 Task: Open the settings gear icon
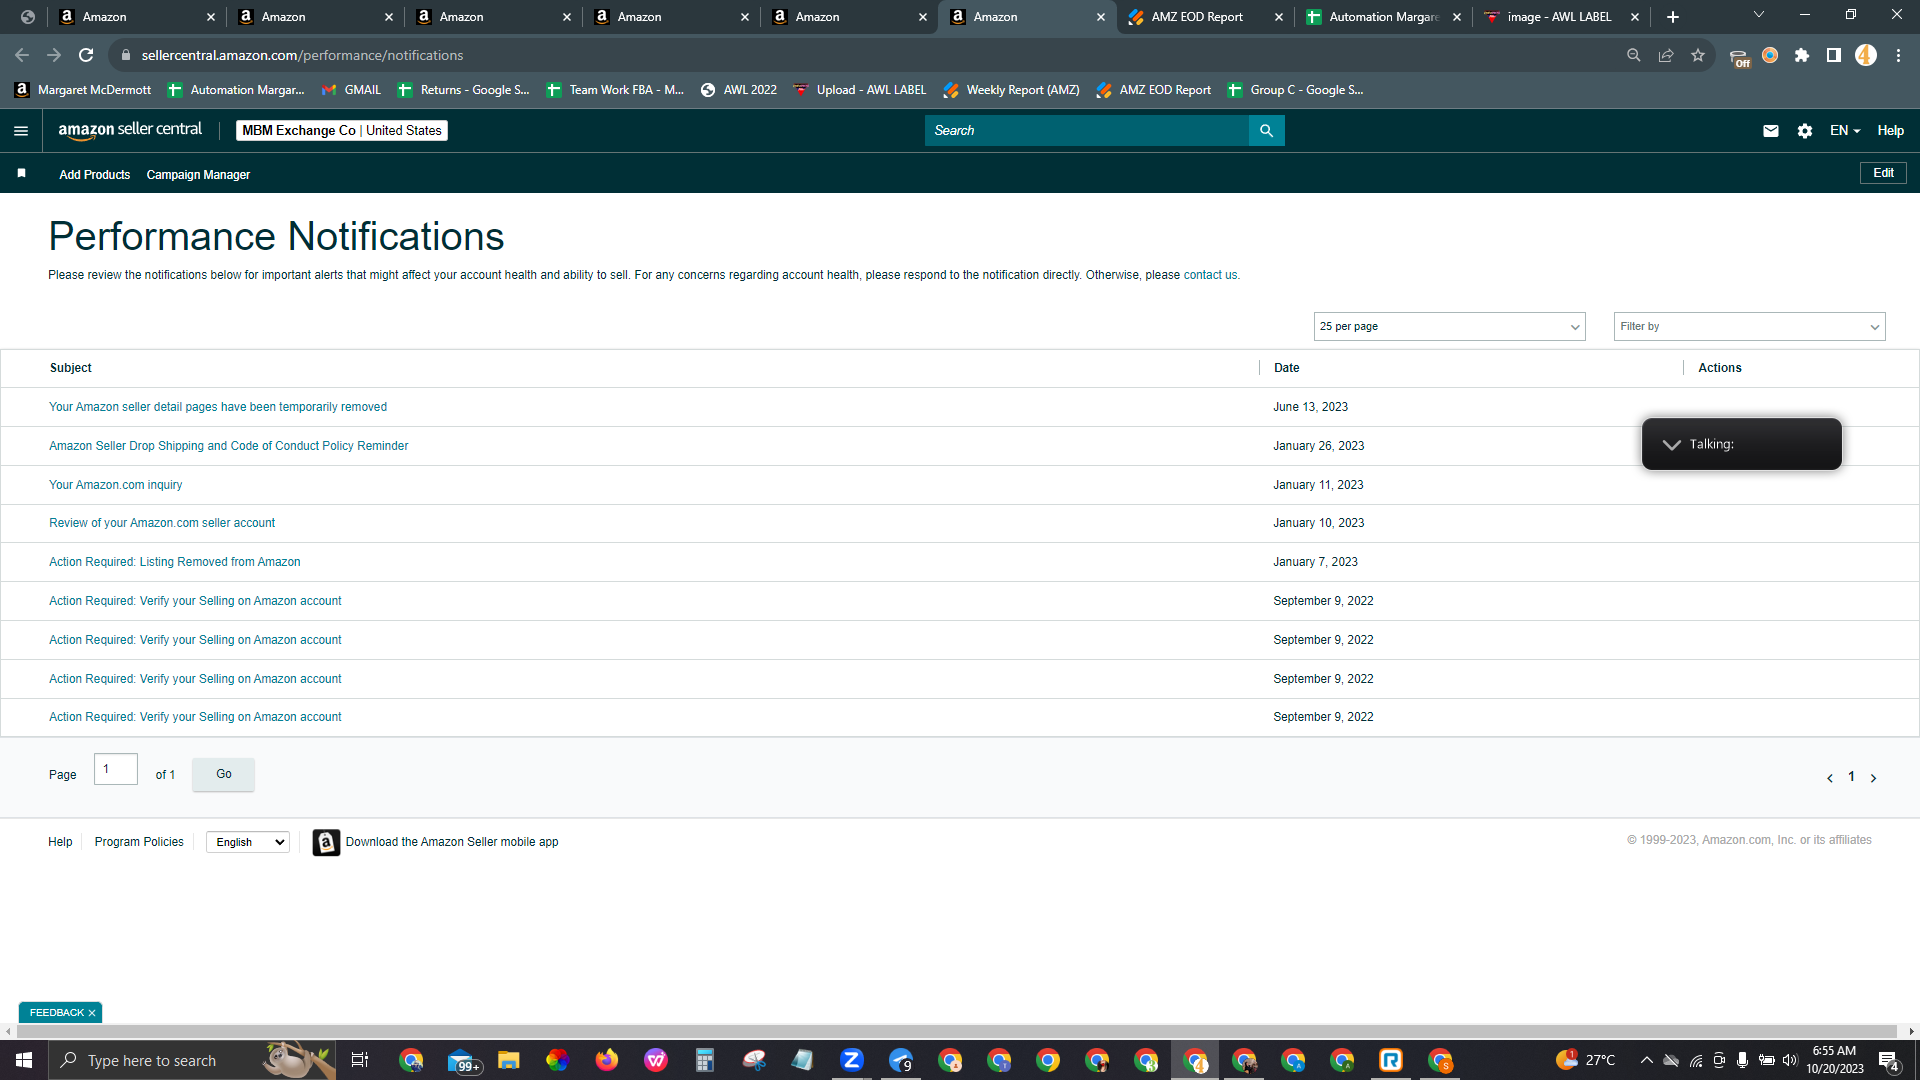(1805, 131)
